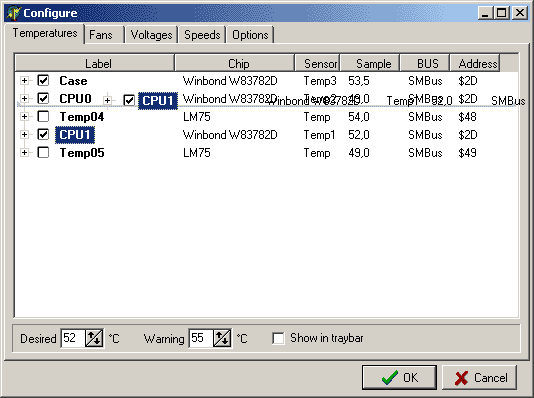Dismiss dialog with Cancel button
The image size is (534, 398).
pos(480,378)
